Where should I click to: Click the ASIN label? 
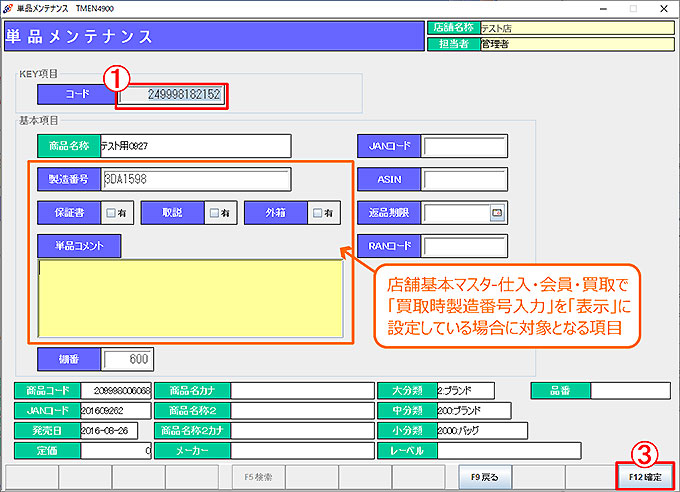pos(389,179)
